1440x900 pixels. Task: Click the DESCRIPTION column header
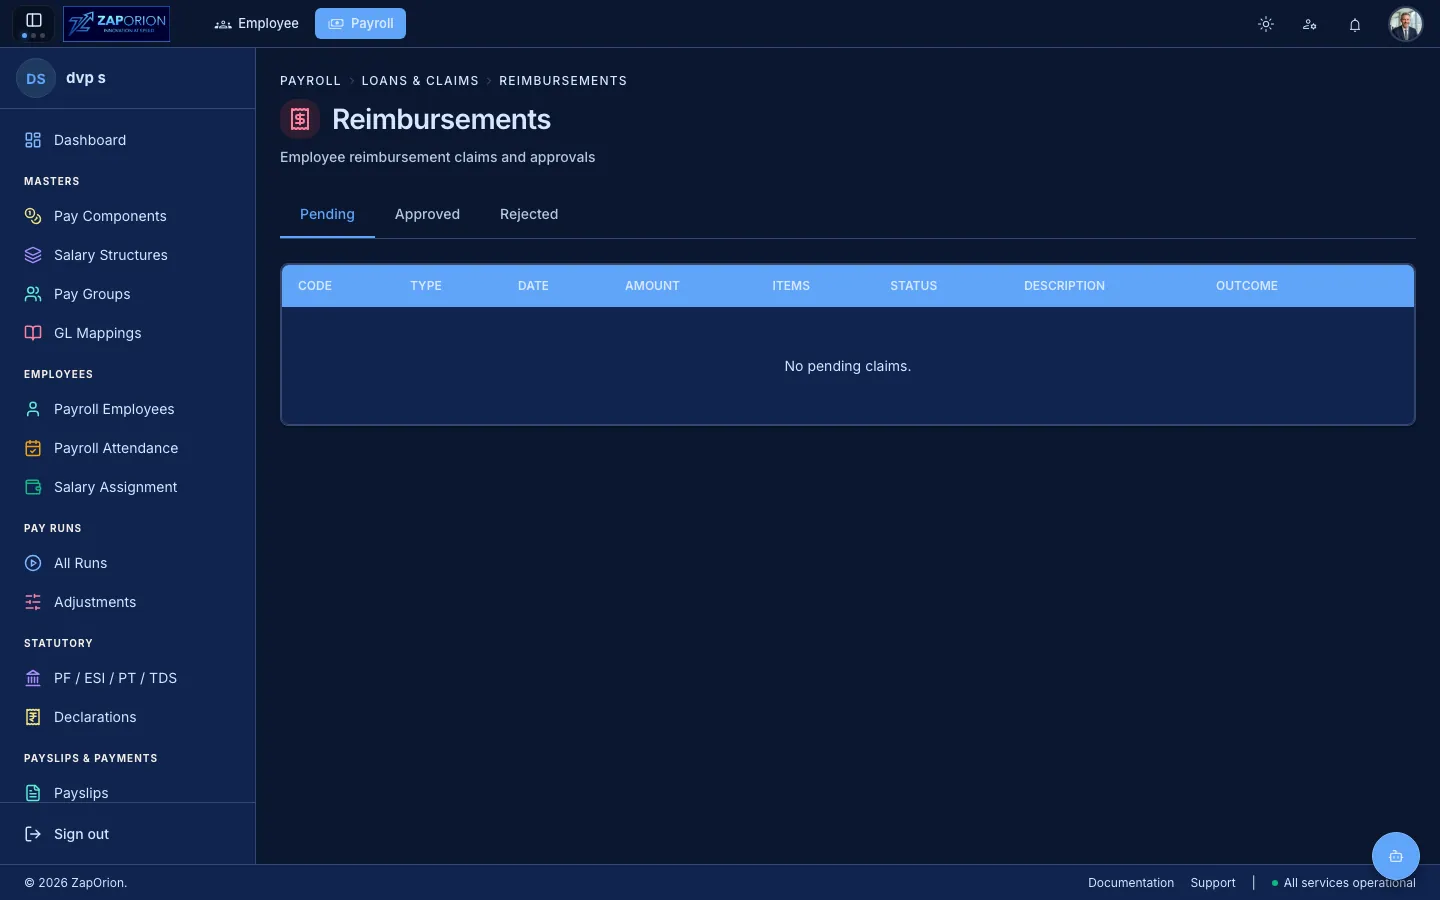1064,286
